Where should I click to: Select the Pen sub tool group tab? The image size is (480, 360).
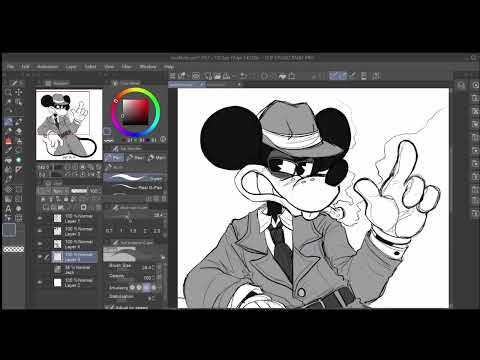pyautogui.click(x=114, y=157)
